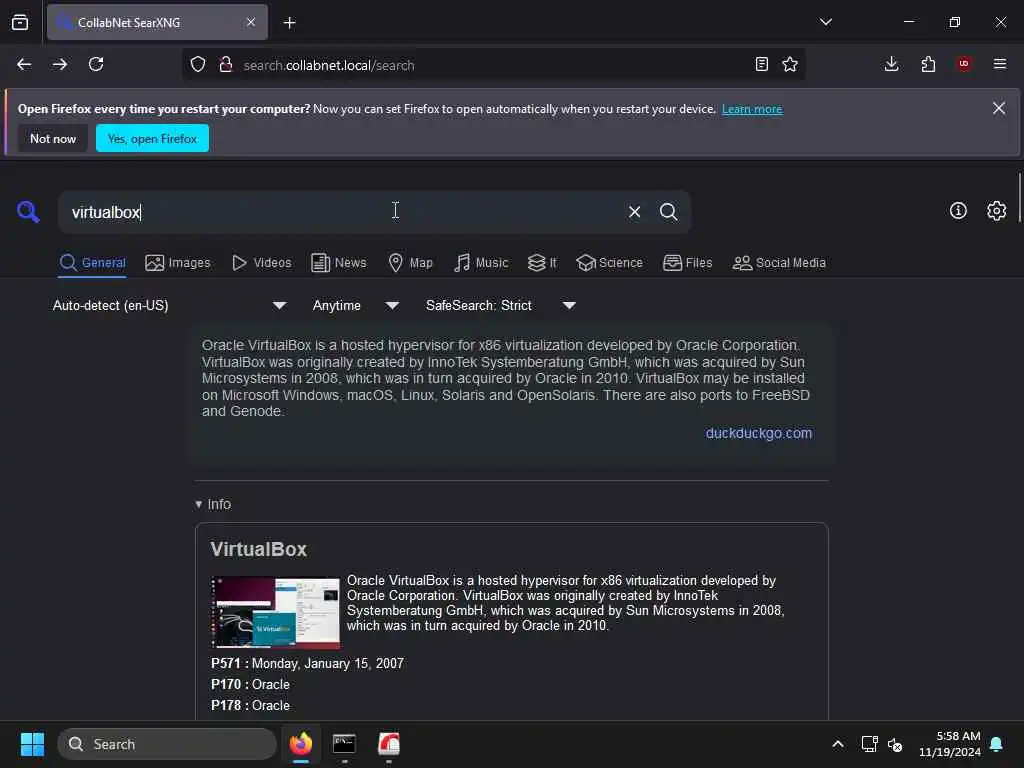
Task: Open red app icon in taskbar
Action: (x=389, y=744)
